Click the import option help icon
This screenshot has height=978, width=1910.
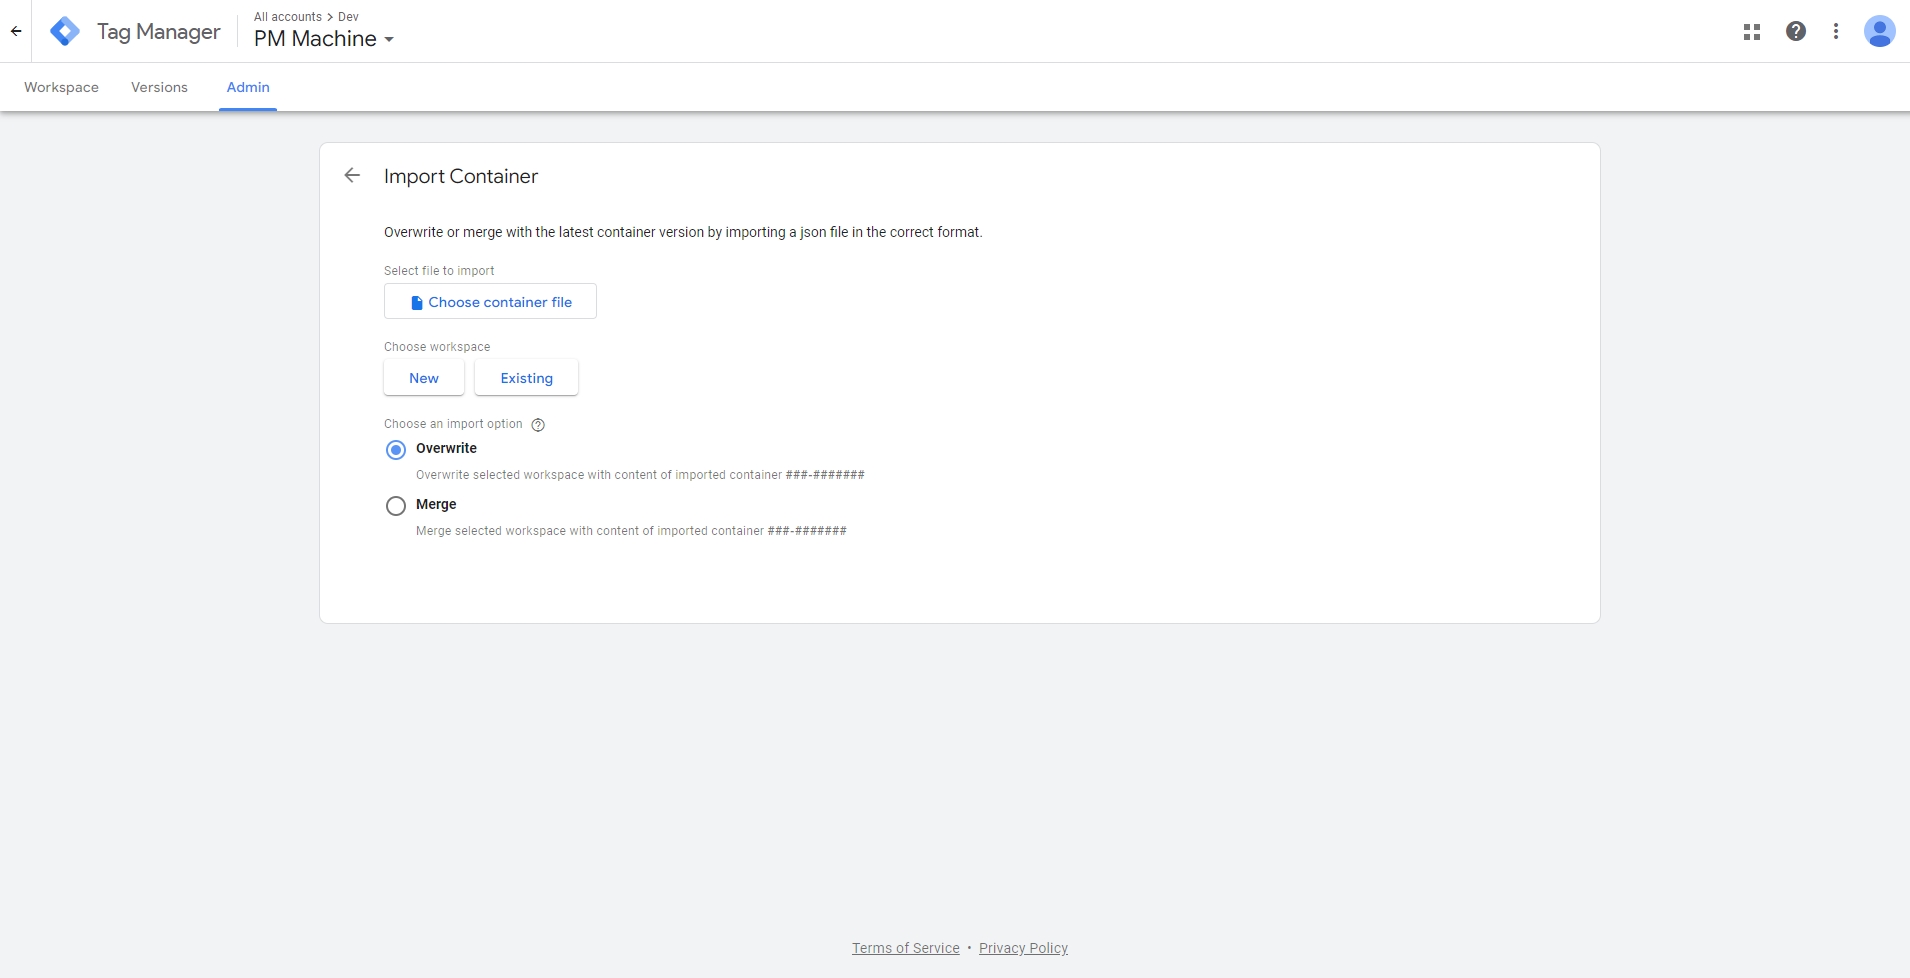538,425
